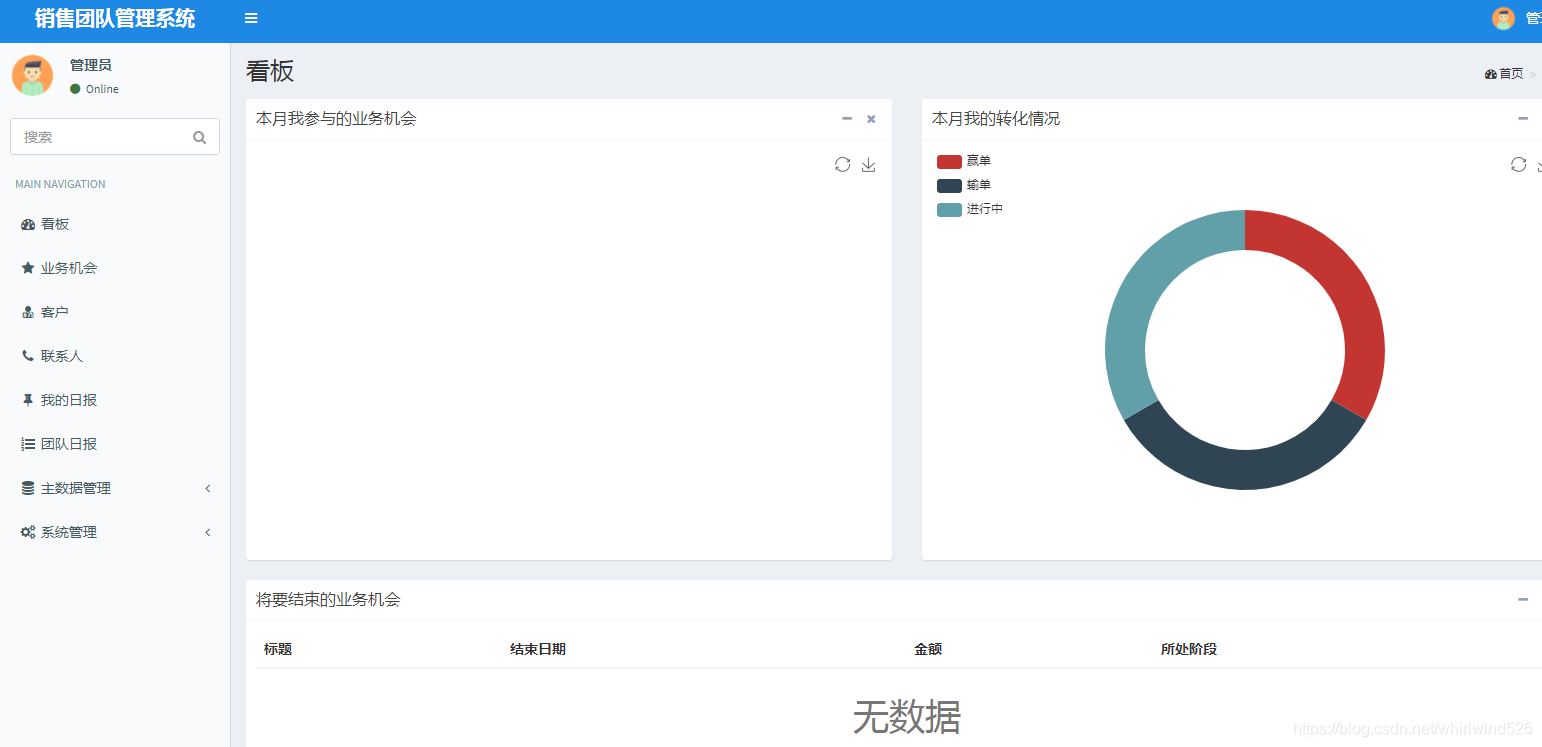Open the 业务机会 menu item
Screen dimensions: 1542x747
point(115,268)
